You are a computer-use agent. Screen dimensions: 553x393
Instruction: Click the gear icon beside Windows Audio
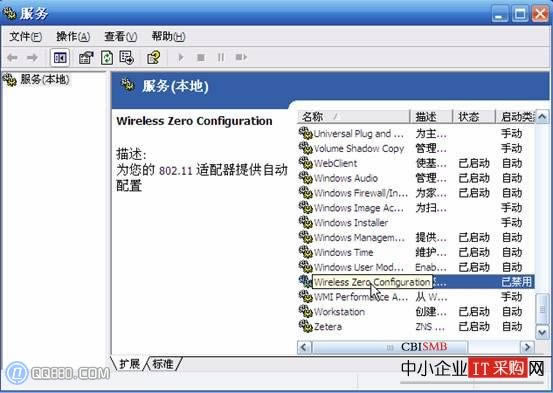[x=305, y=178]
